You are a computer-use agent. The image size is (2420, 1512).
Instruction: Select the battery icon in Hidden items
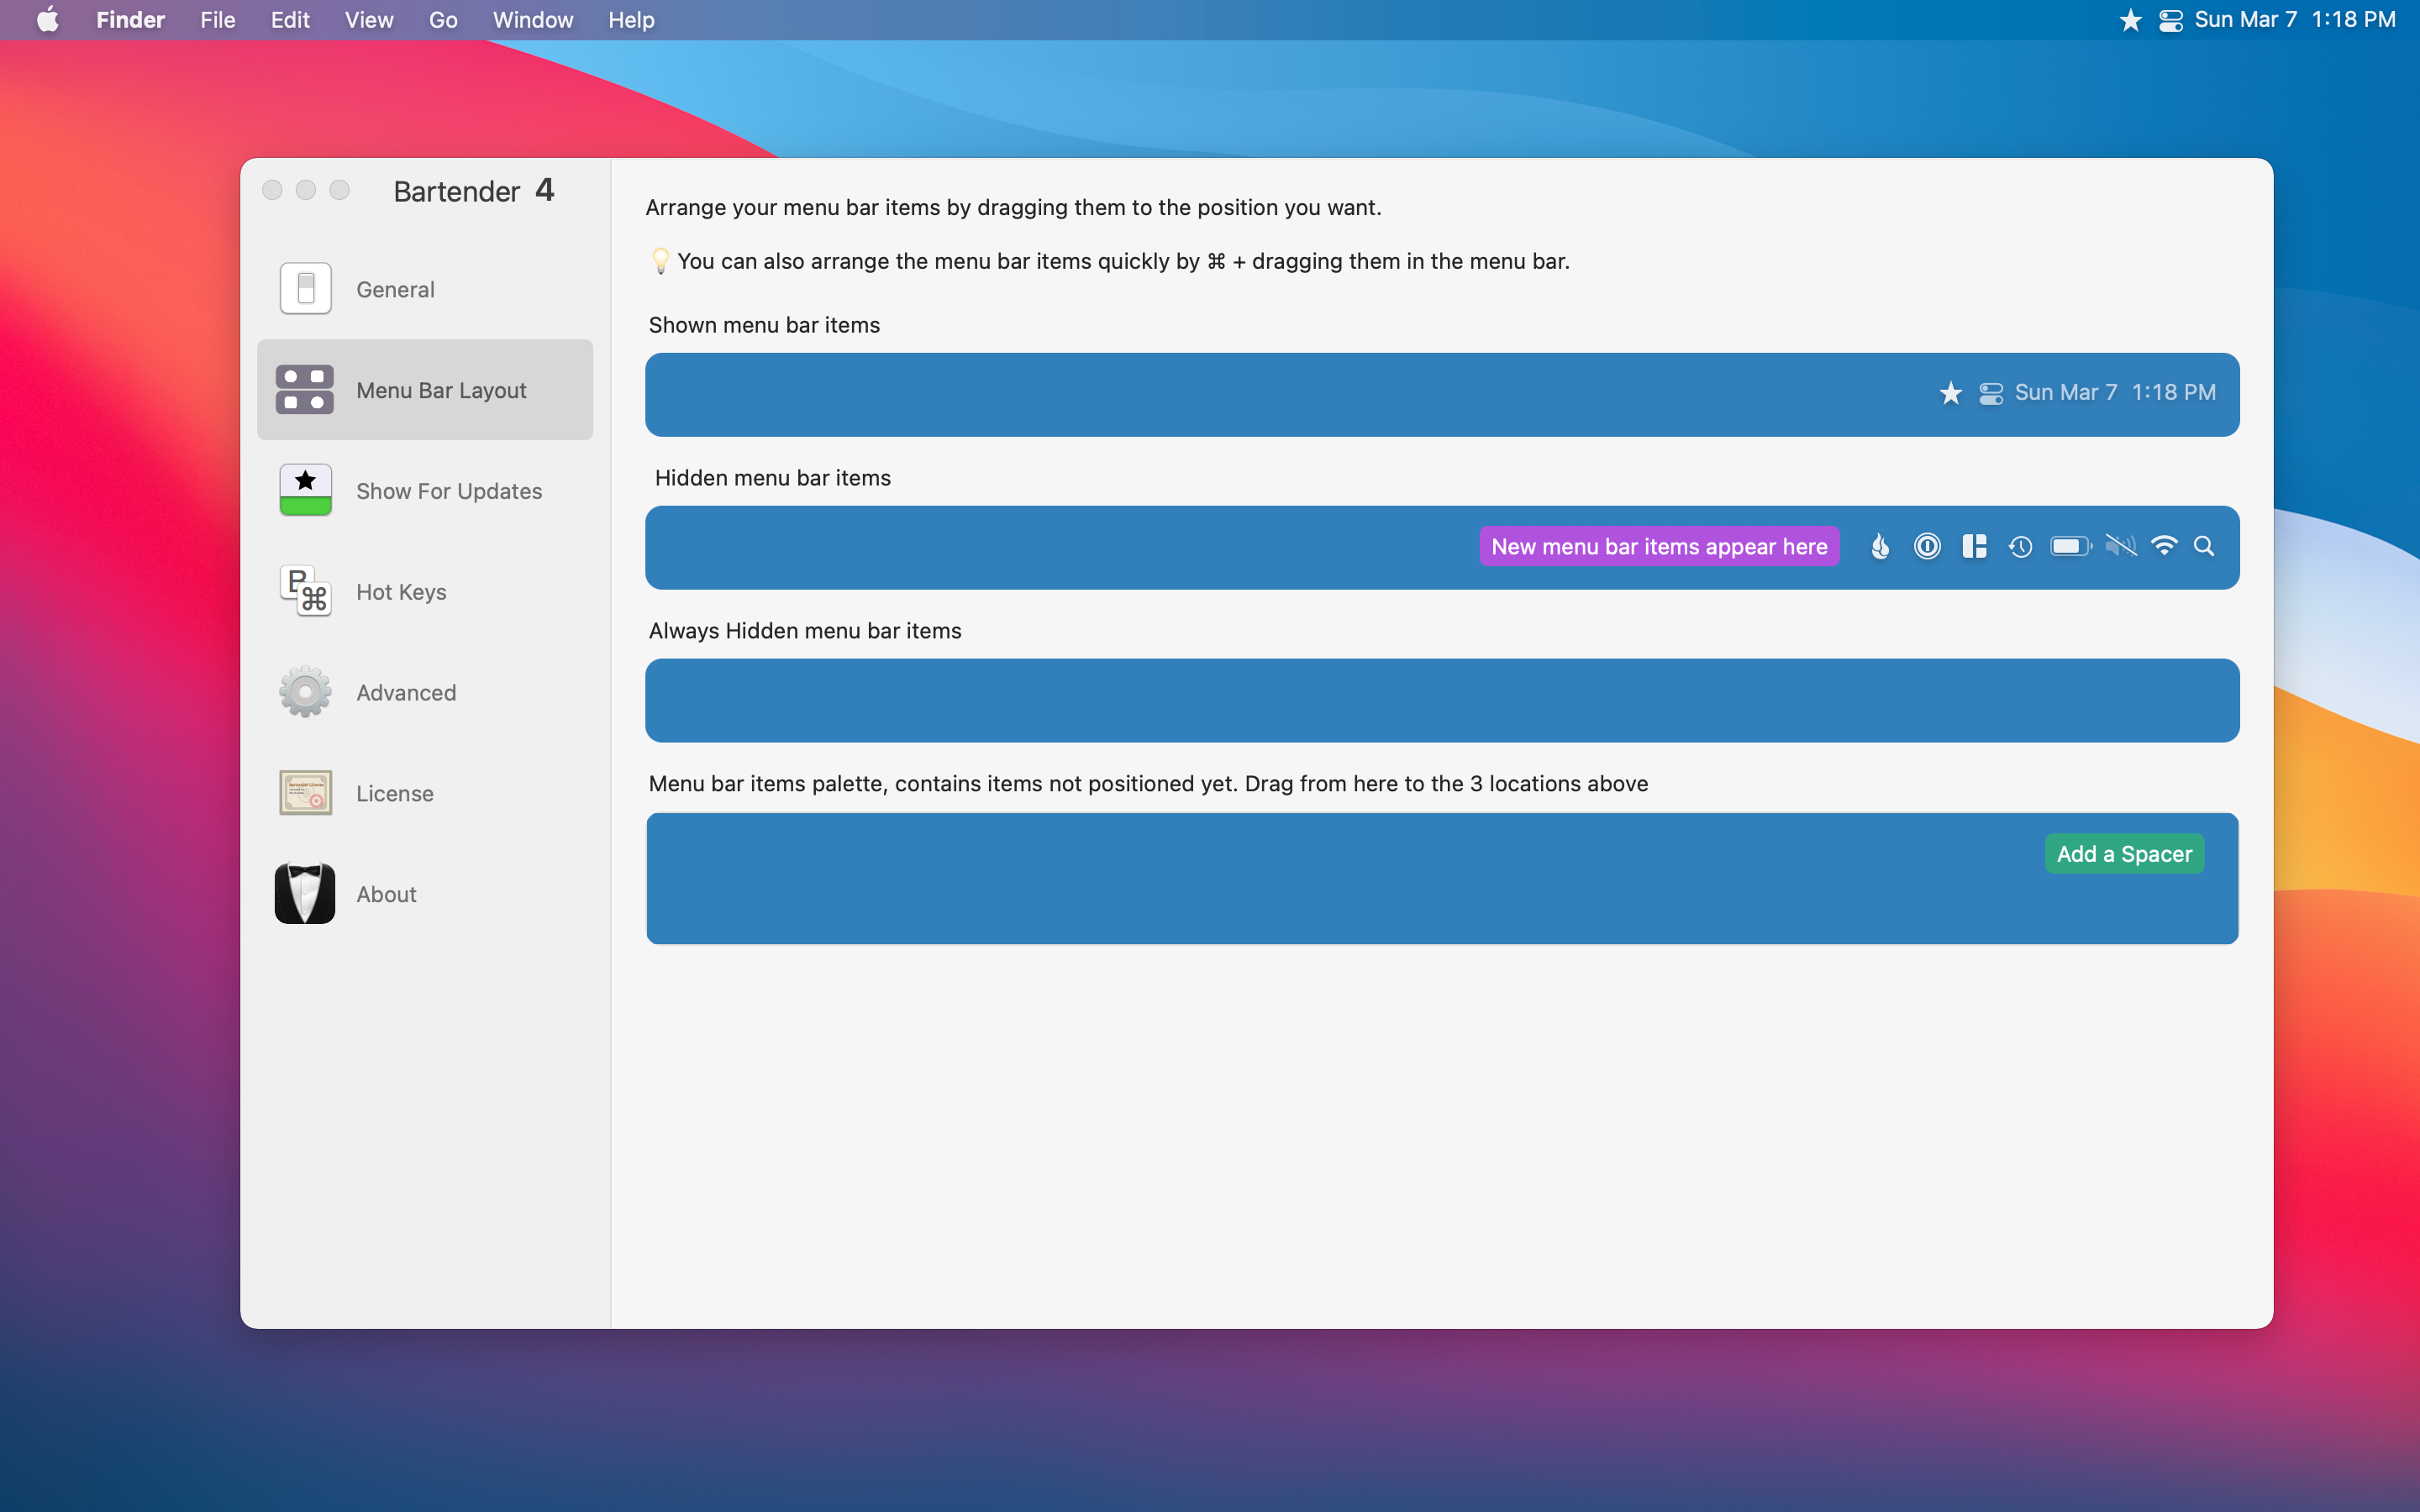[x=2071, y=546]
